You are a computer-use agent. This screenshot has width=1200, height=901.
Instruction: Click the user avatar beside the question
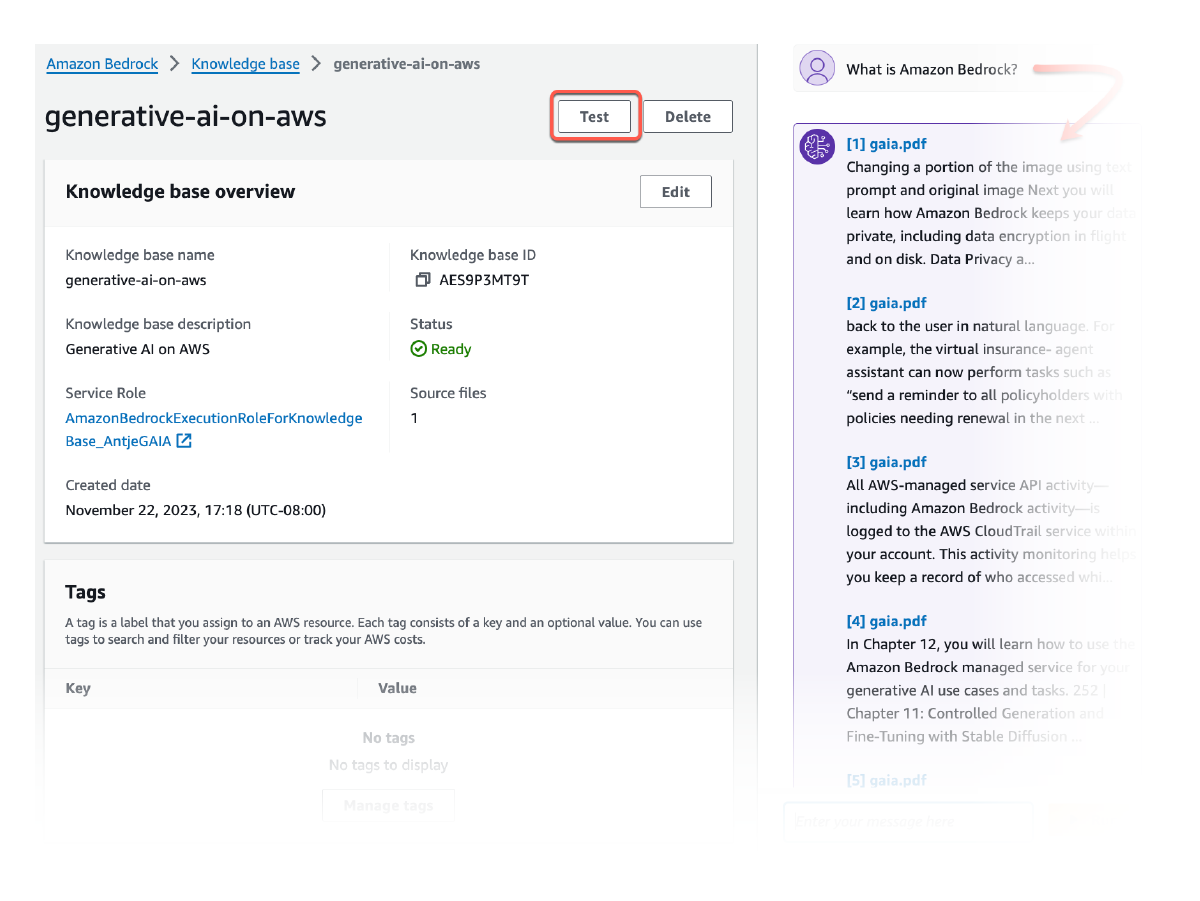click(x=817, y=69)
